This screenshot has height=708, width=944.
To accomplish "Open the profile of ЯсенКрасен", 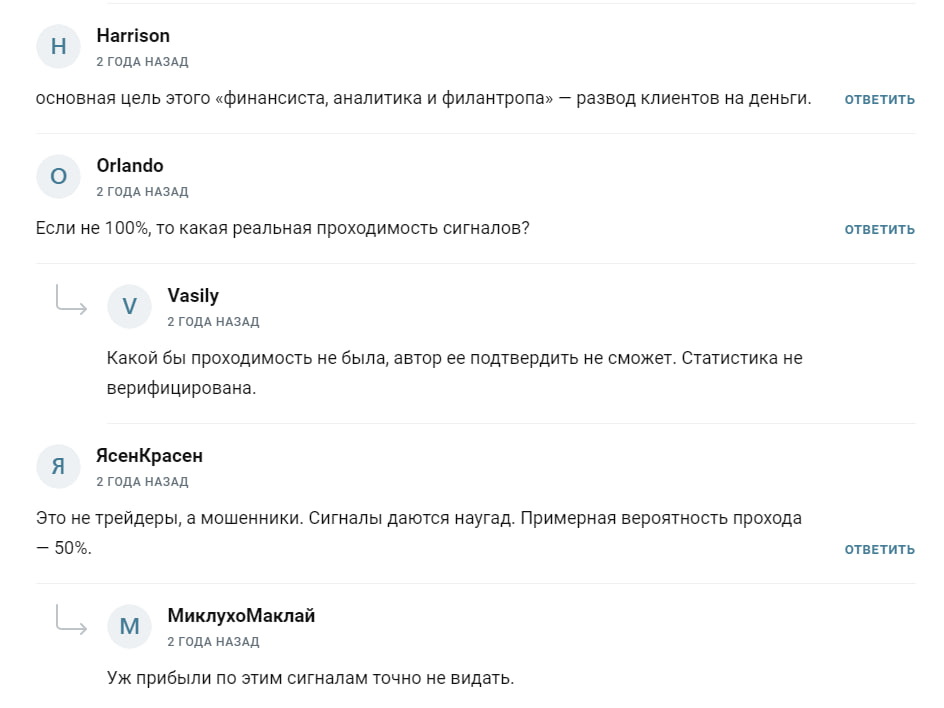I will [x=149, y=455].
